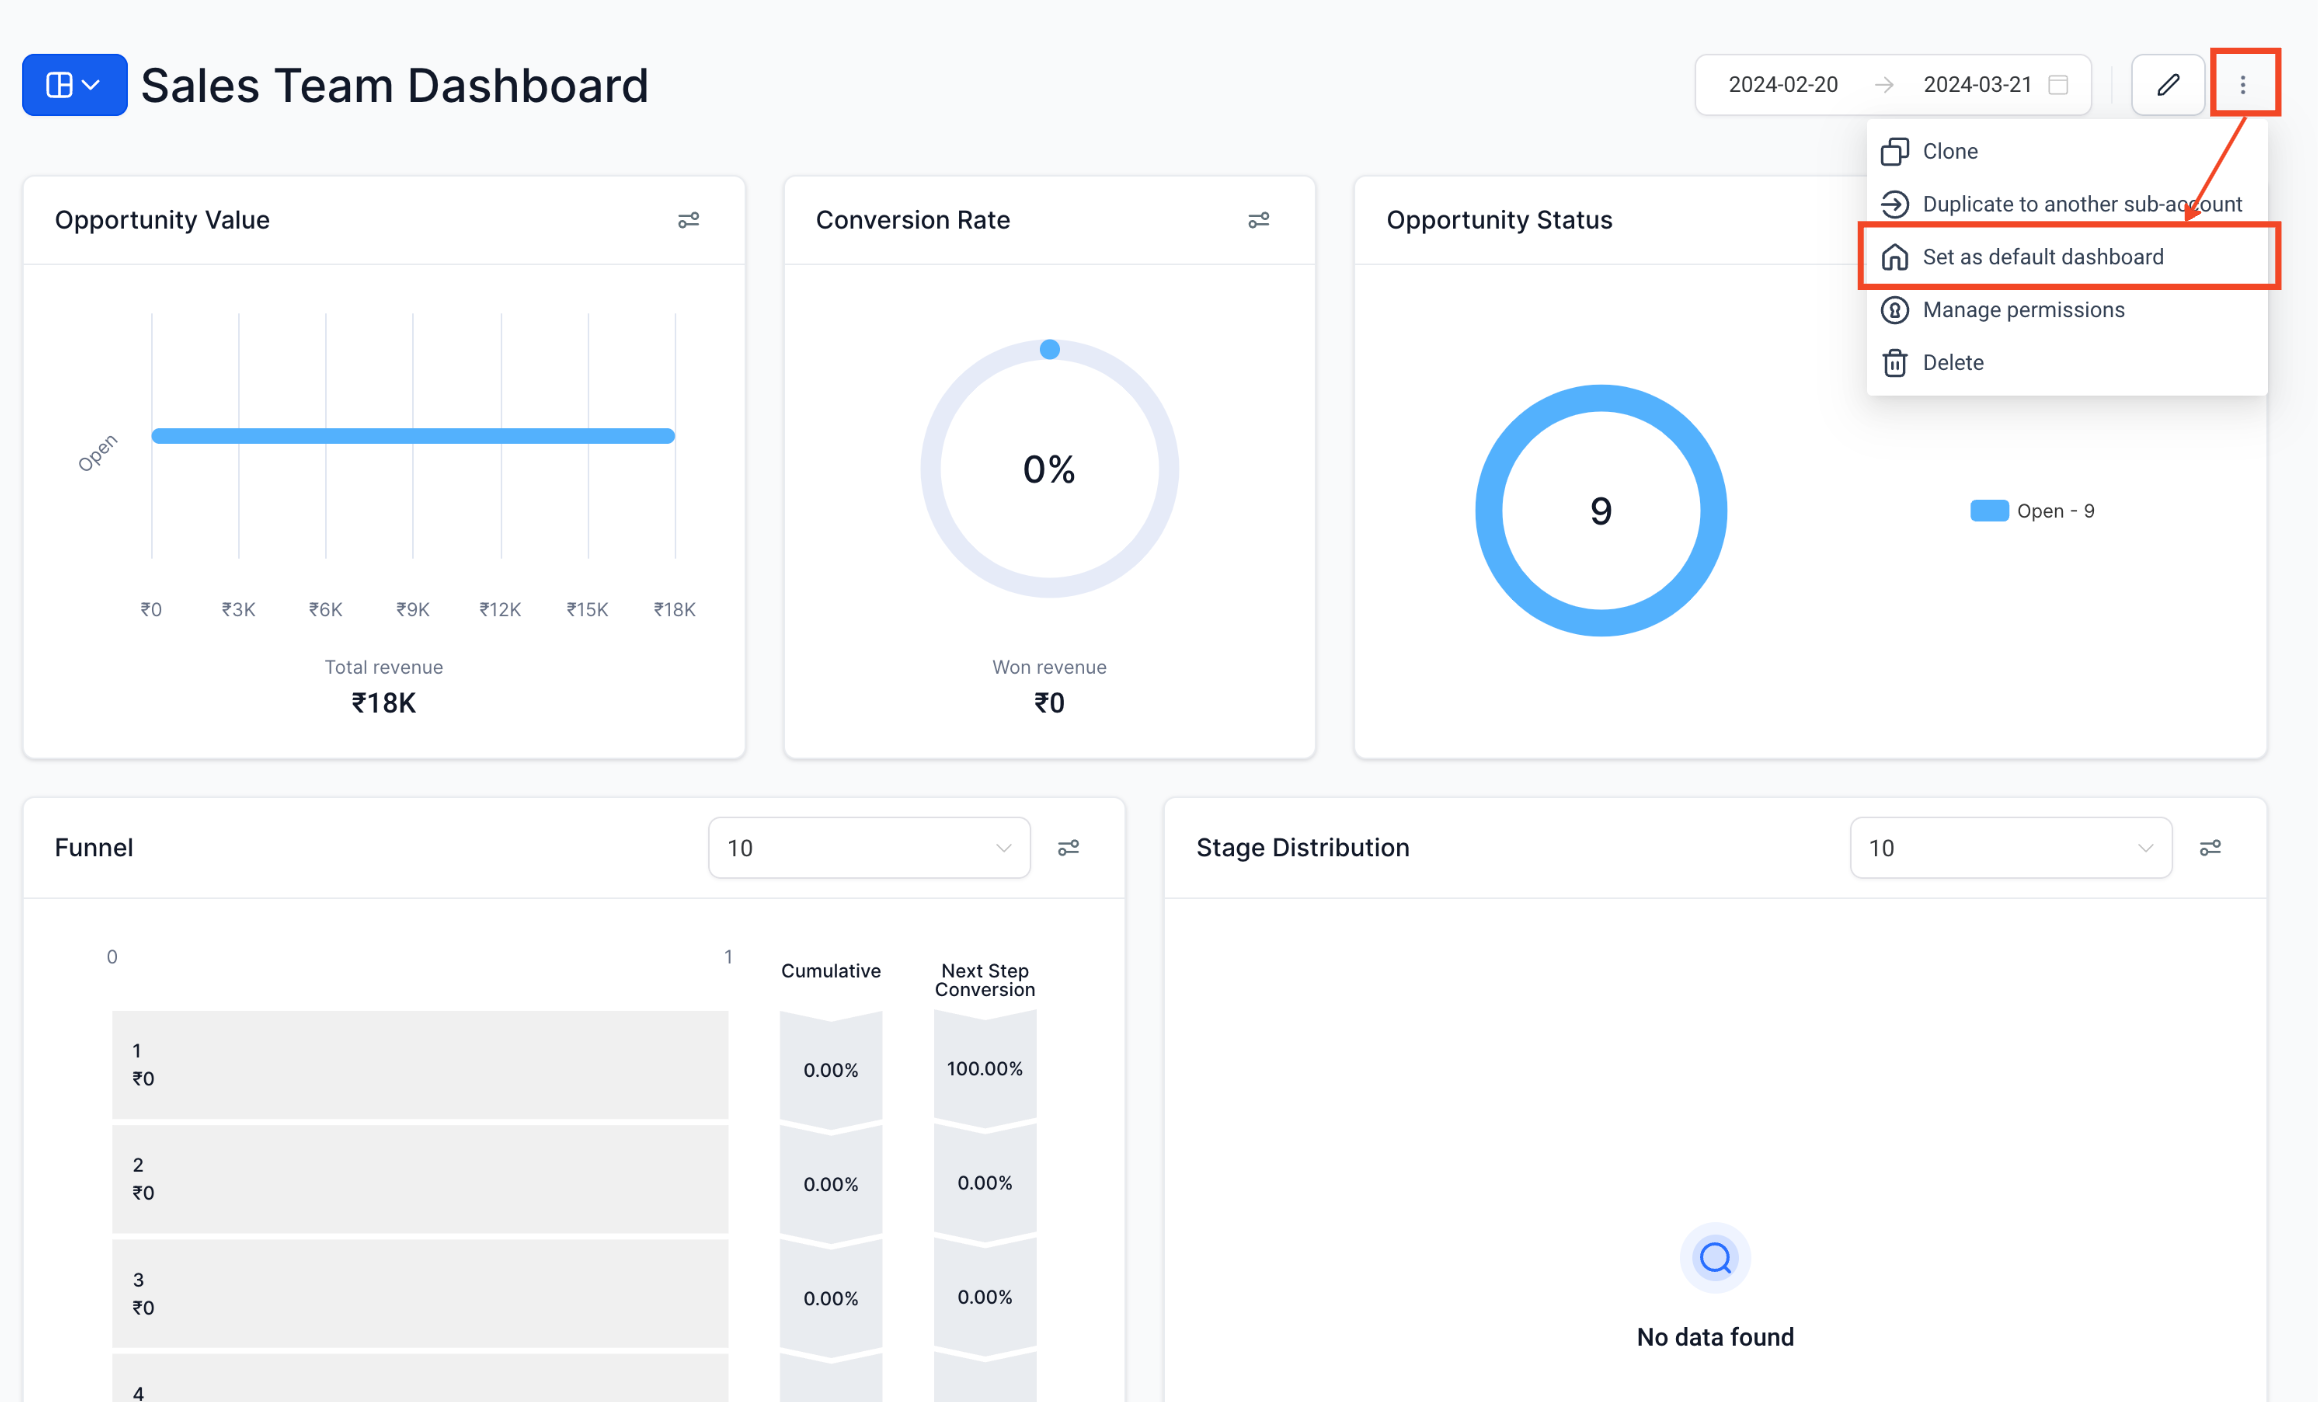Click the Conversion Rate gauge dot
The height and width of the screenshot is (1402, 2318).
click(1049, 349)
